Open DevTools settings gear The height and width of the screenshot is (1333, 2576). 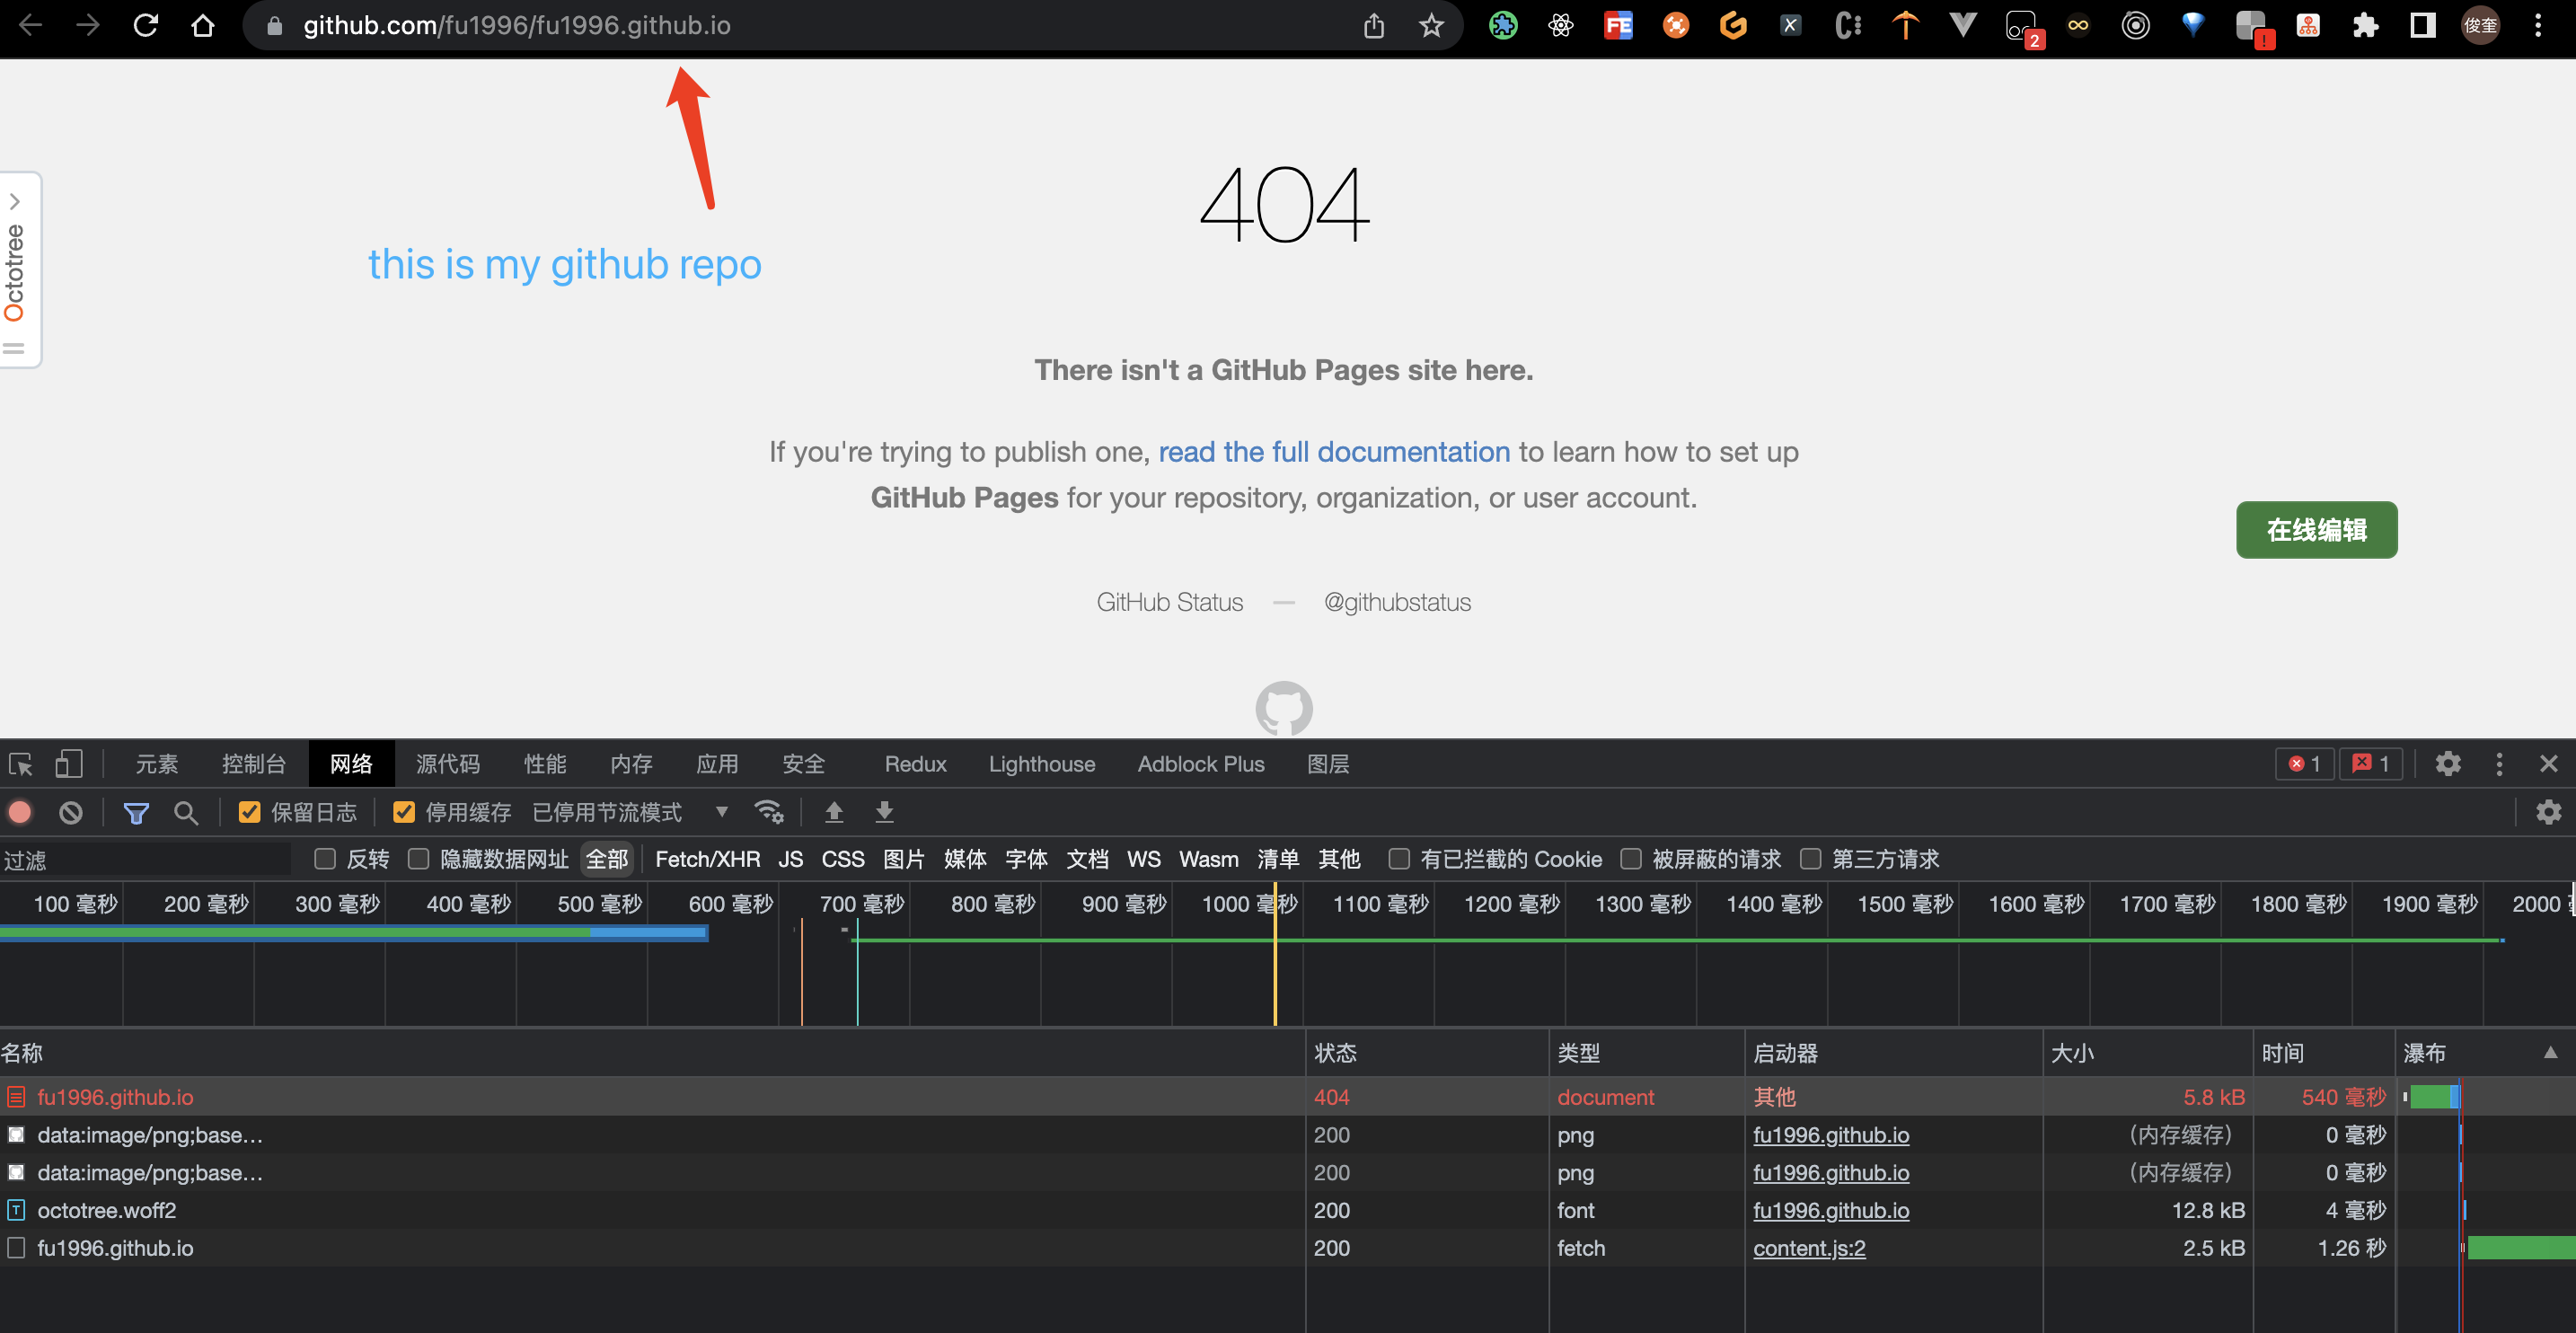(2448, 763)
